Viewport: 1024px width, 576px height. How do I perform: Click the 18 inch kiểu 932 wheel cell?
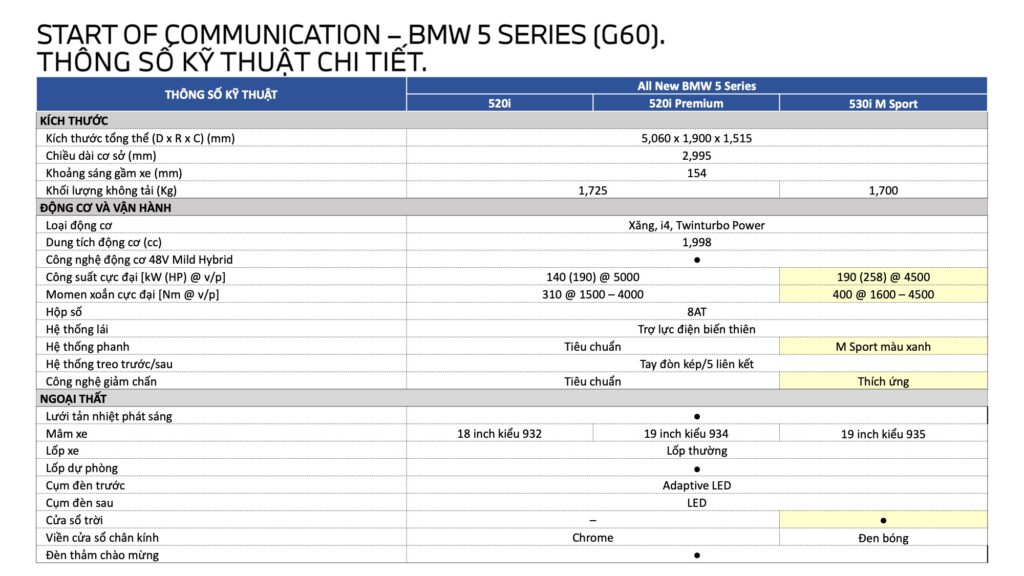coord(499,434)
